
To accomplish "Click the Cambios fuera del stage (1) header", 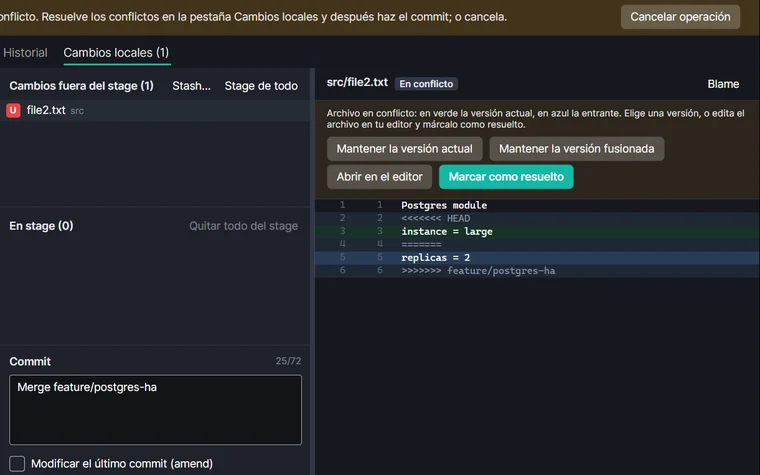I will click(81, 86).
